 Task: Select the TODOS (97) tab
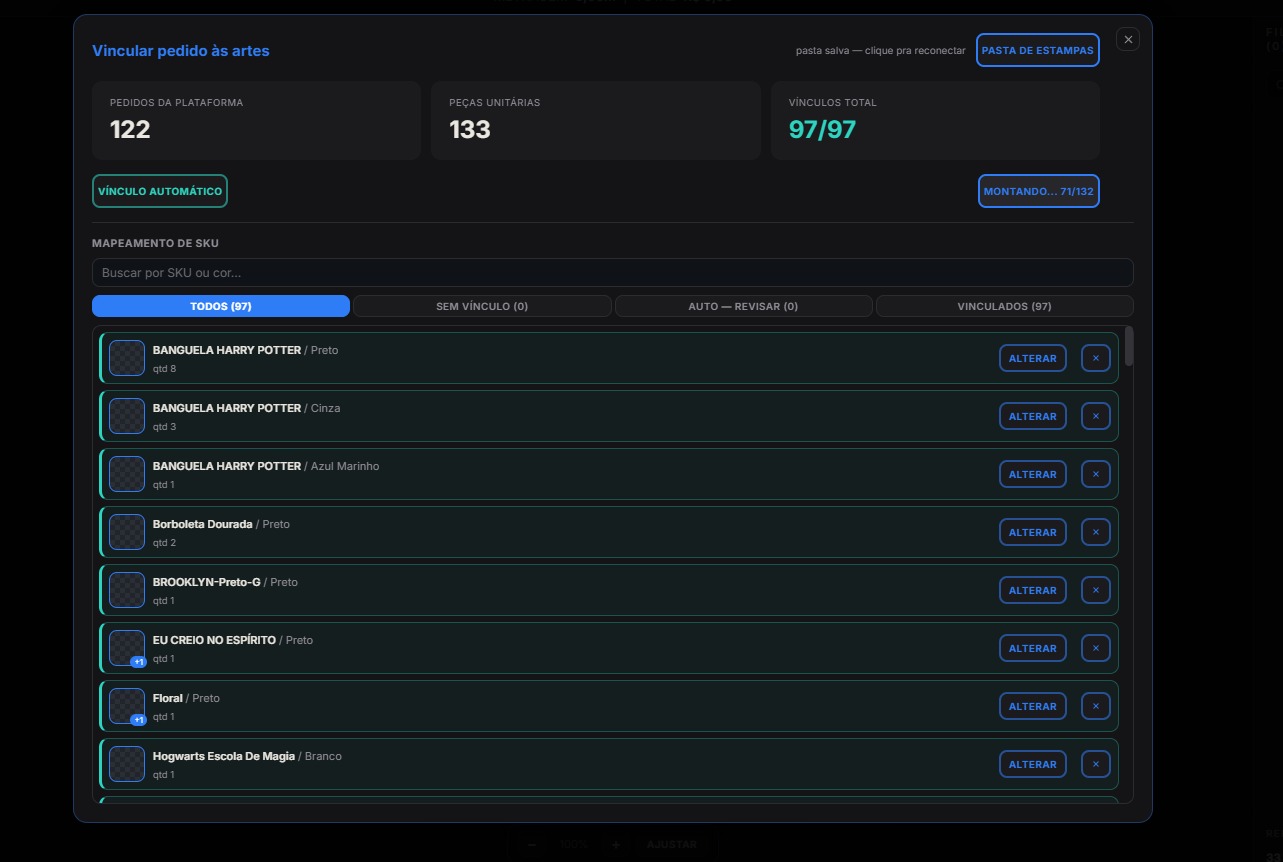[x=221, y=306]
